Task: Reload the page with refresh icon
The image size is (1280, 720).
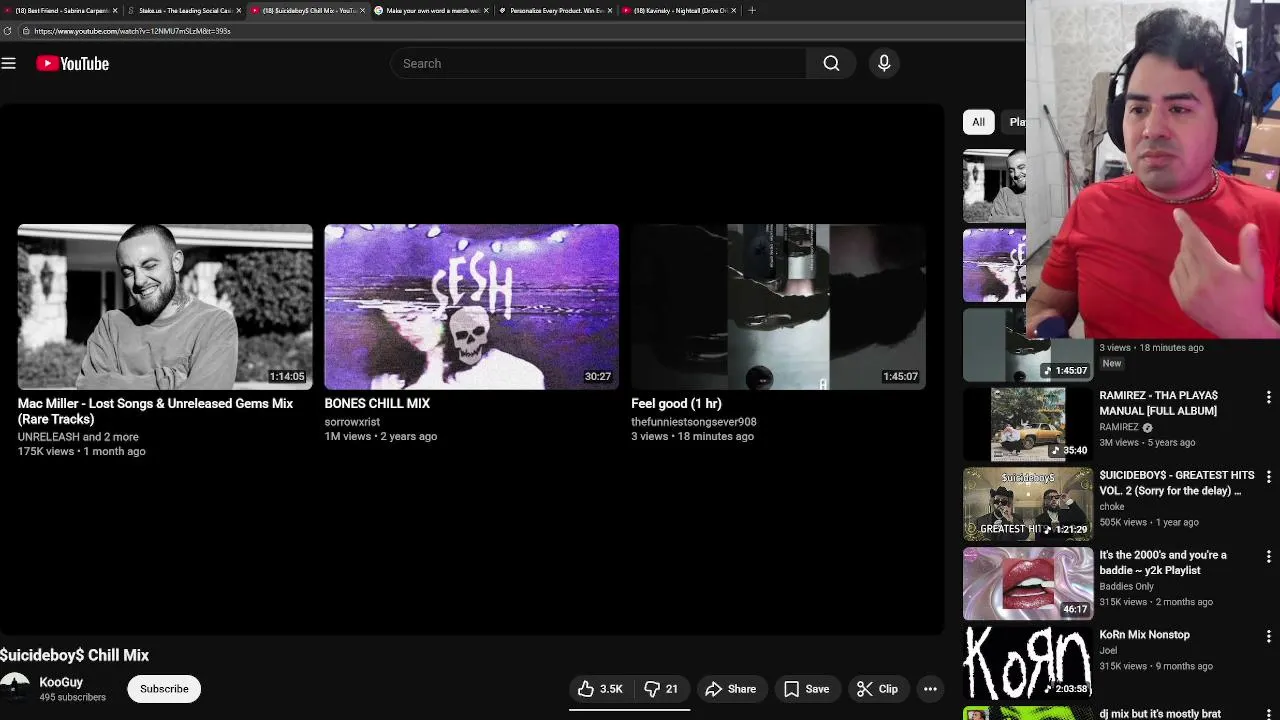Action: pyautogui.click(x=8, y=31)
